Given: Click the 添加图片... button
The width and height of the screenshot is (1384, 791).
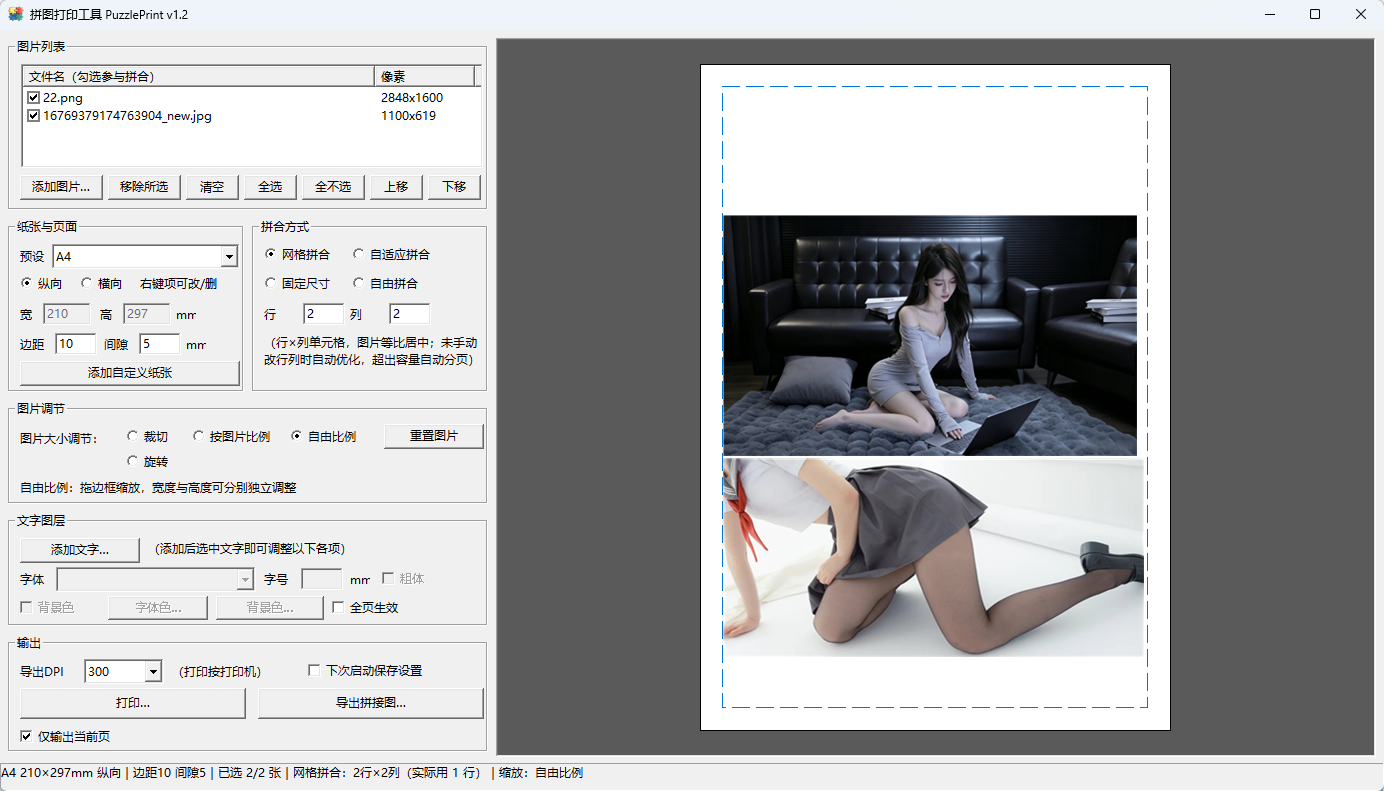Looking at the screenshot, I should coord(61,187).
